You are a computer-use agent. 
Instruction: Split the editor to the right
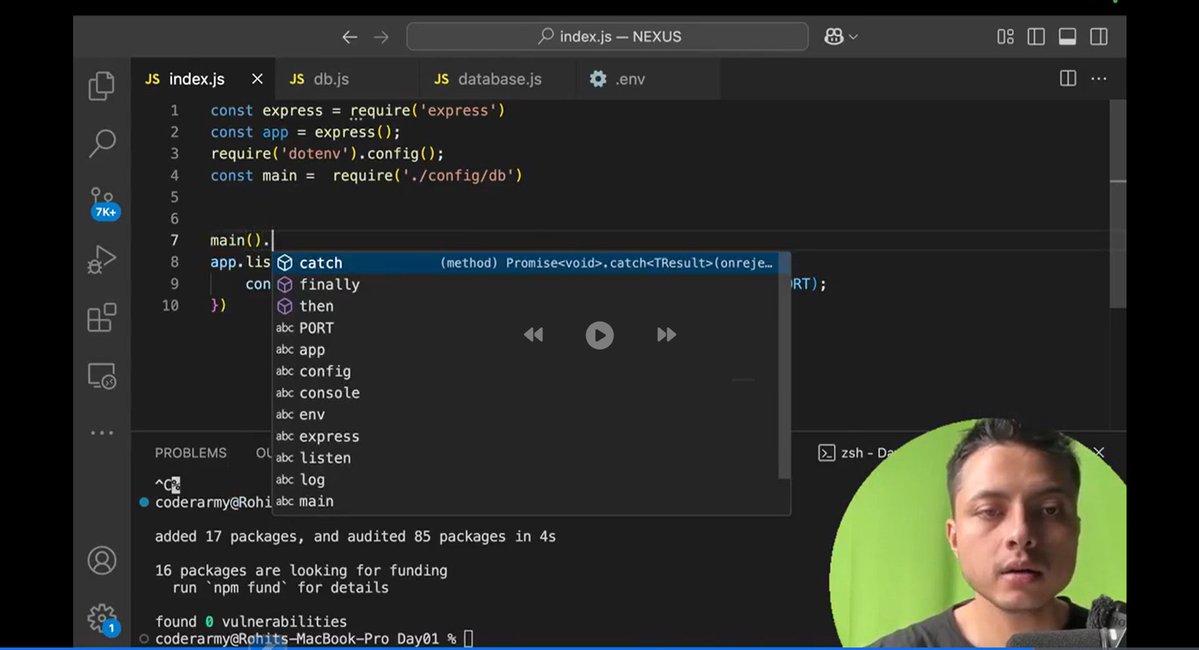coord(1068,79)
